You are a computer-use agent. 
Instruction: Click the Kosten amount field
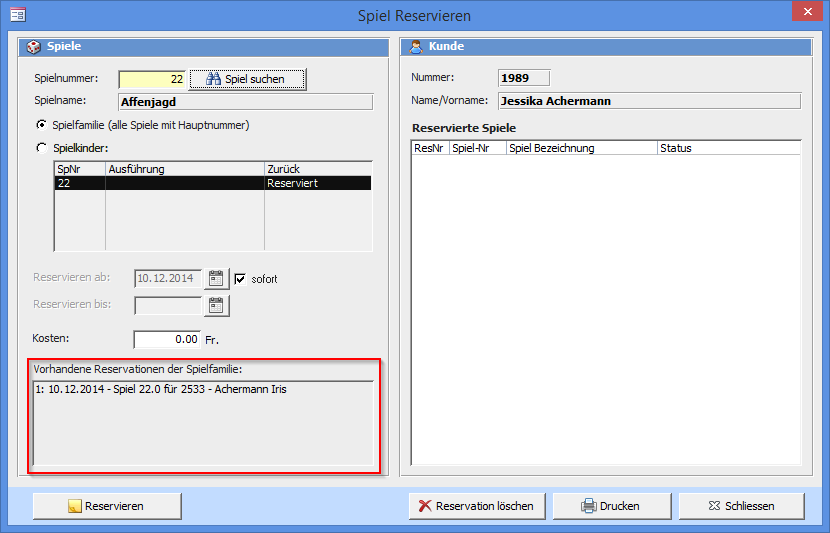point(167,339)
